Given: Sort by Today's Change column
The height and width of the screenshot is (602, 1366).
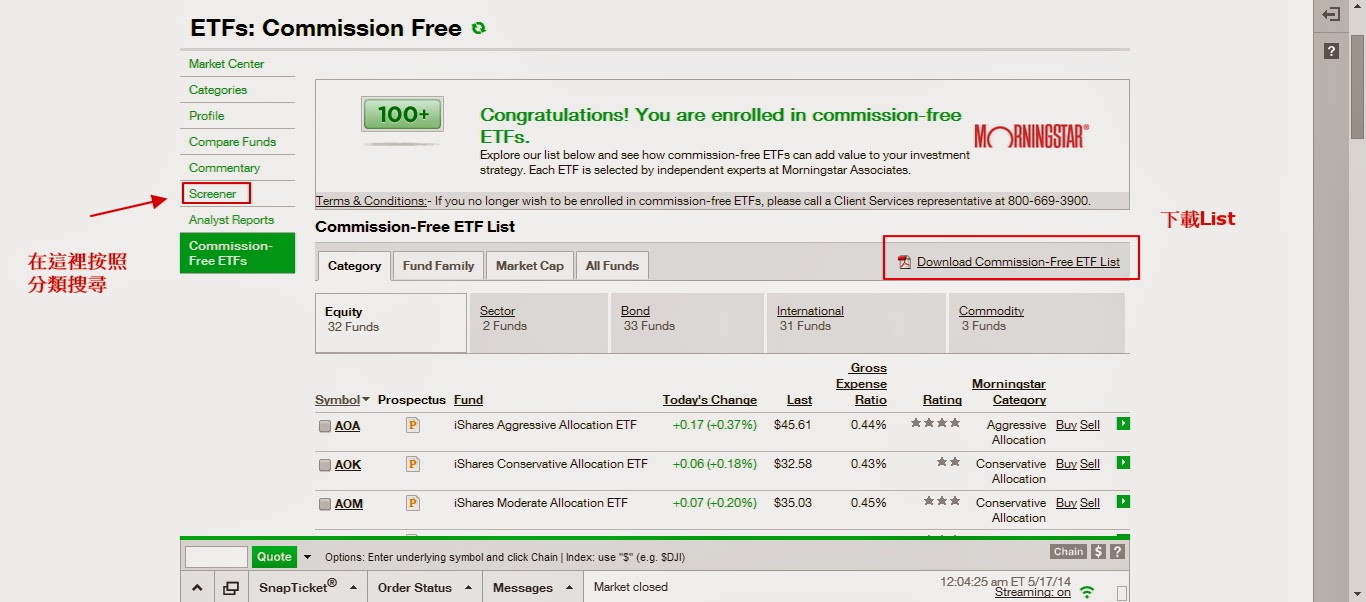Looking at the screenshot, I should pyautogui.click(x=710, y=400).
